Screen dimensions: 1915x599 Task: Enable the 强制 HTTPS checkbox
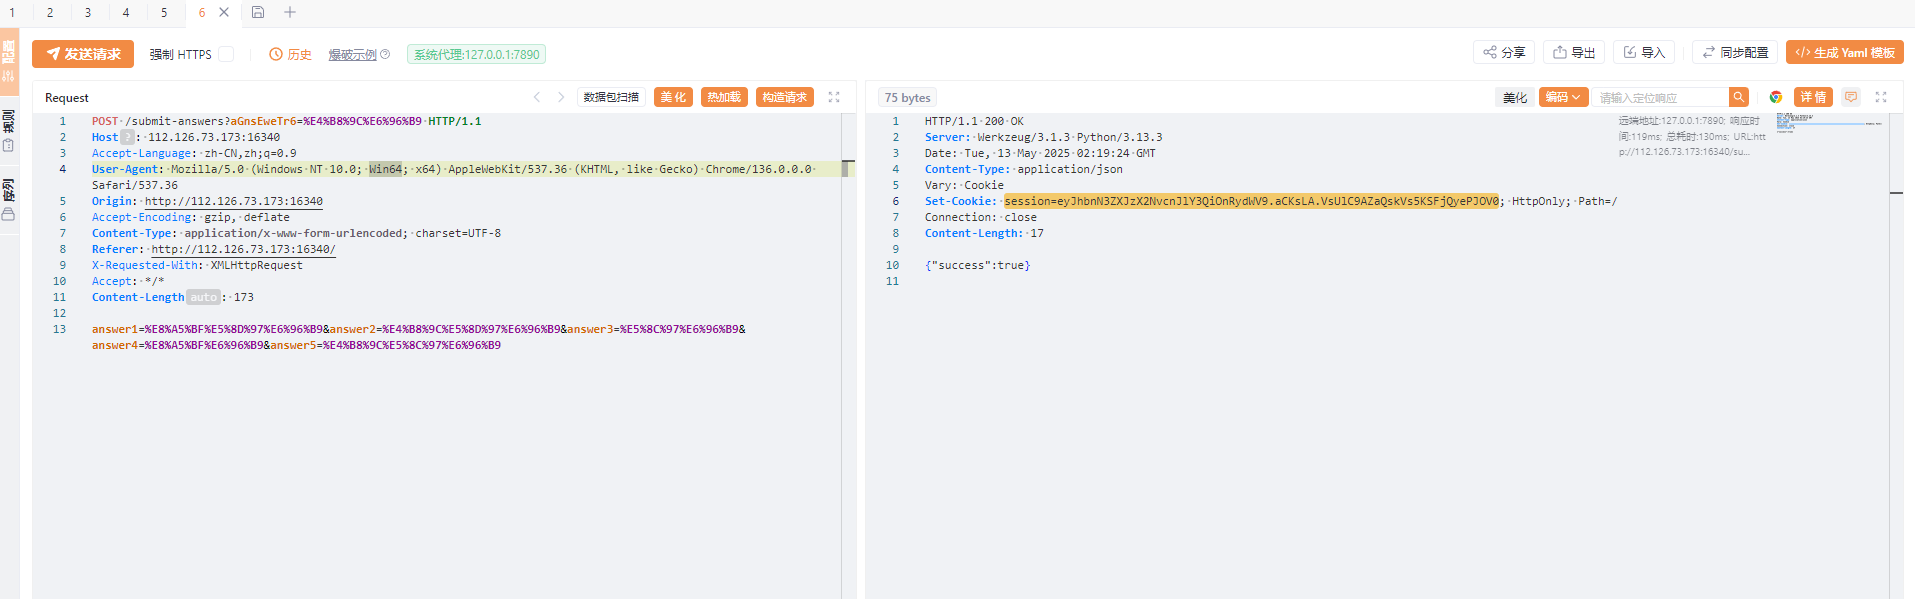coord(226,54)
